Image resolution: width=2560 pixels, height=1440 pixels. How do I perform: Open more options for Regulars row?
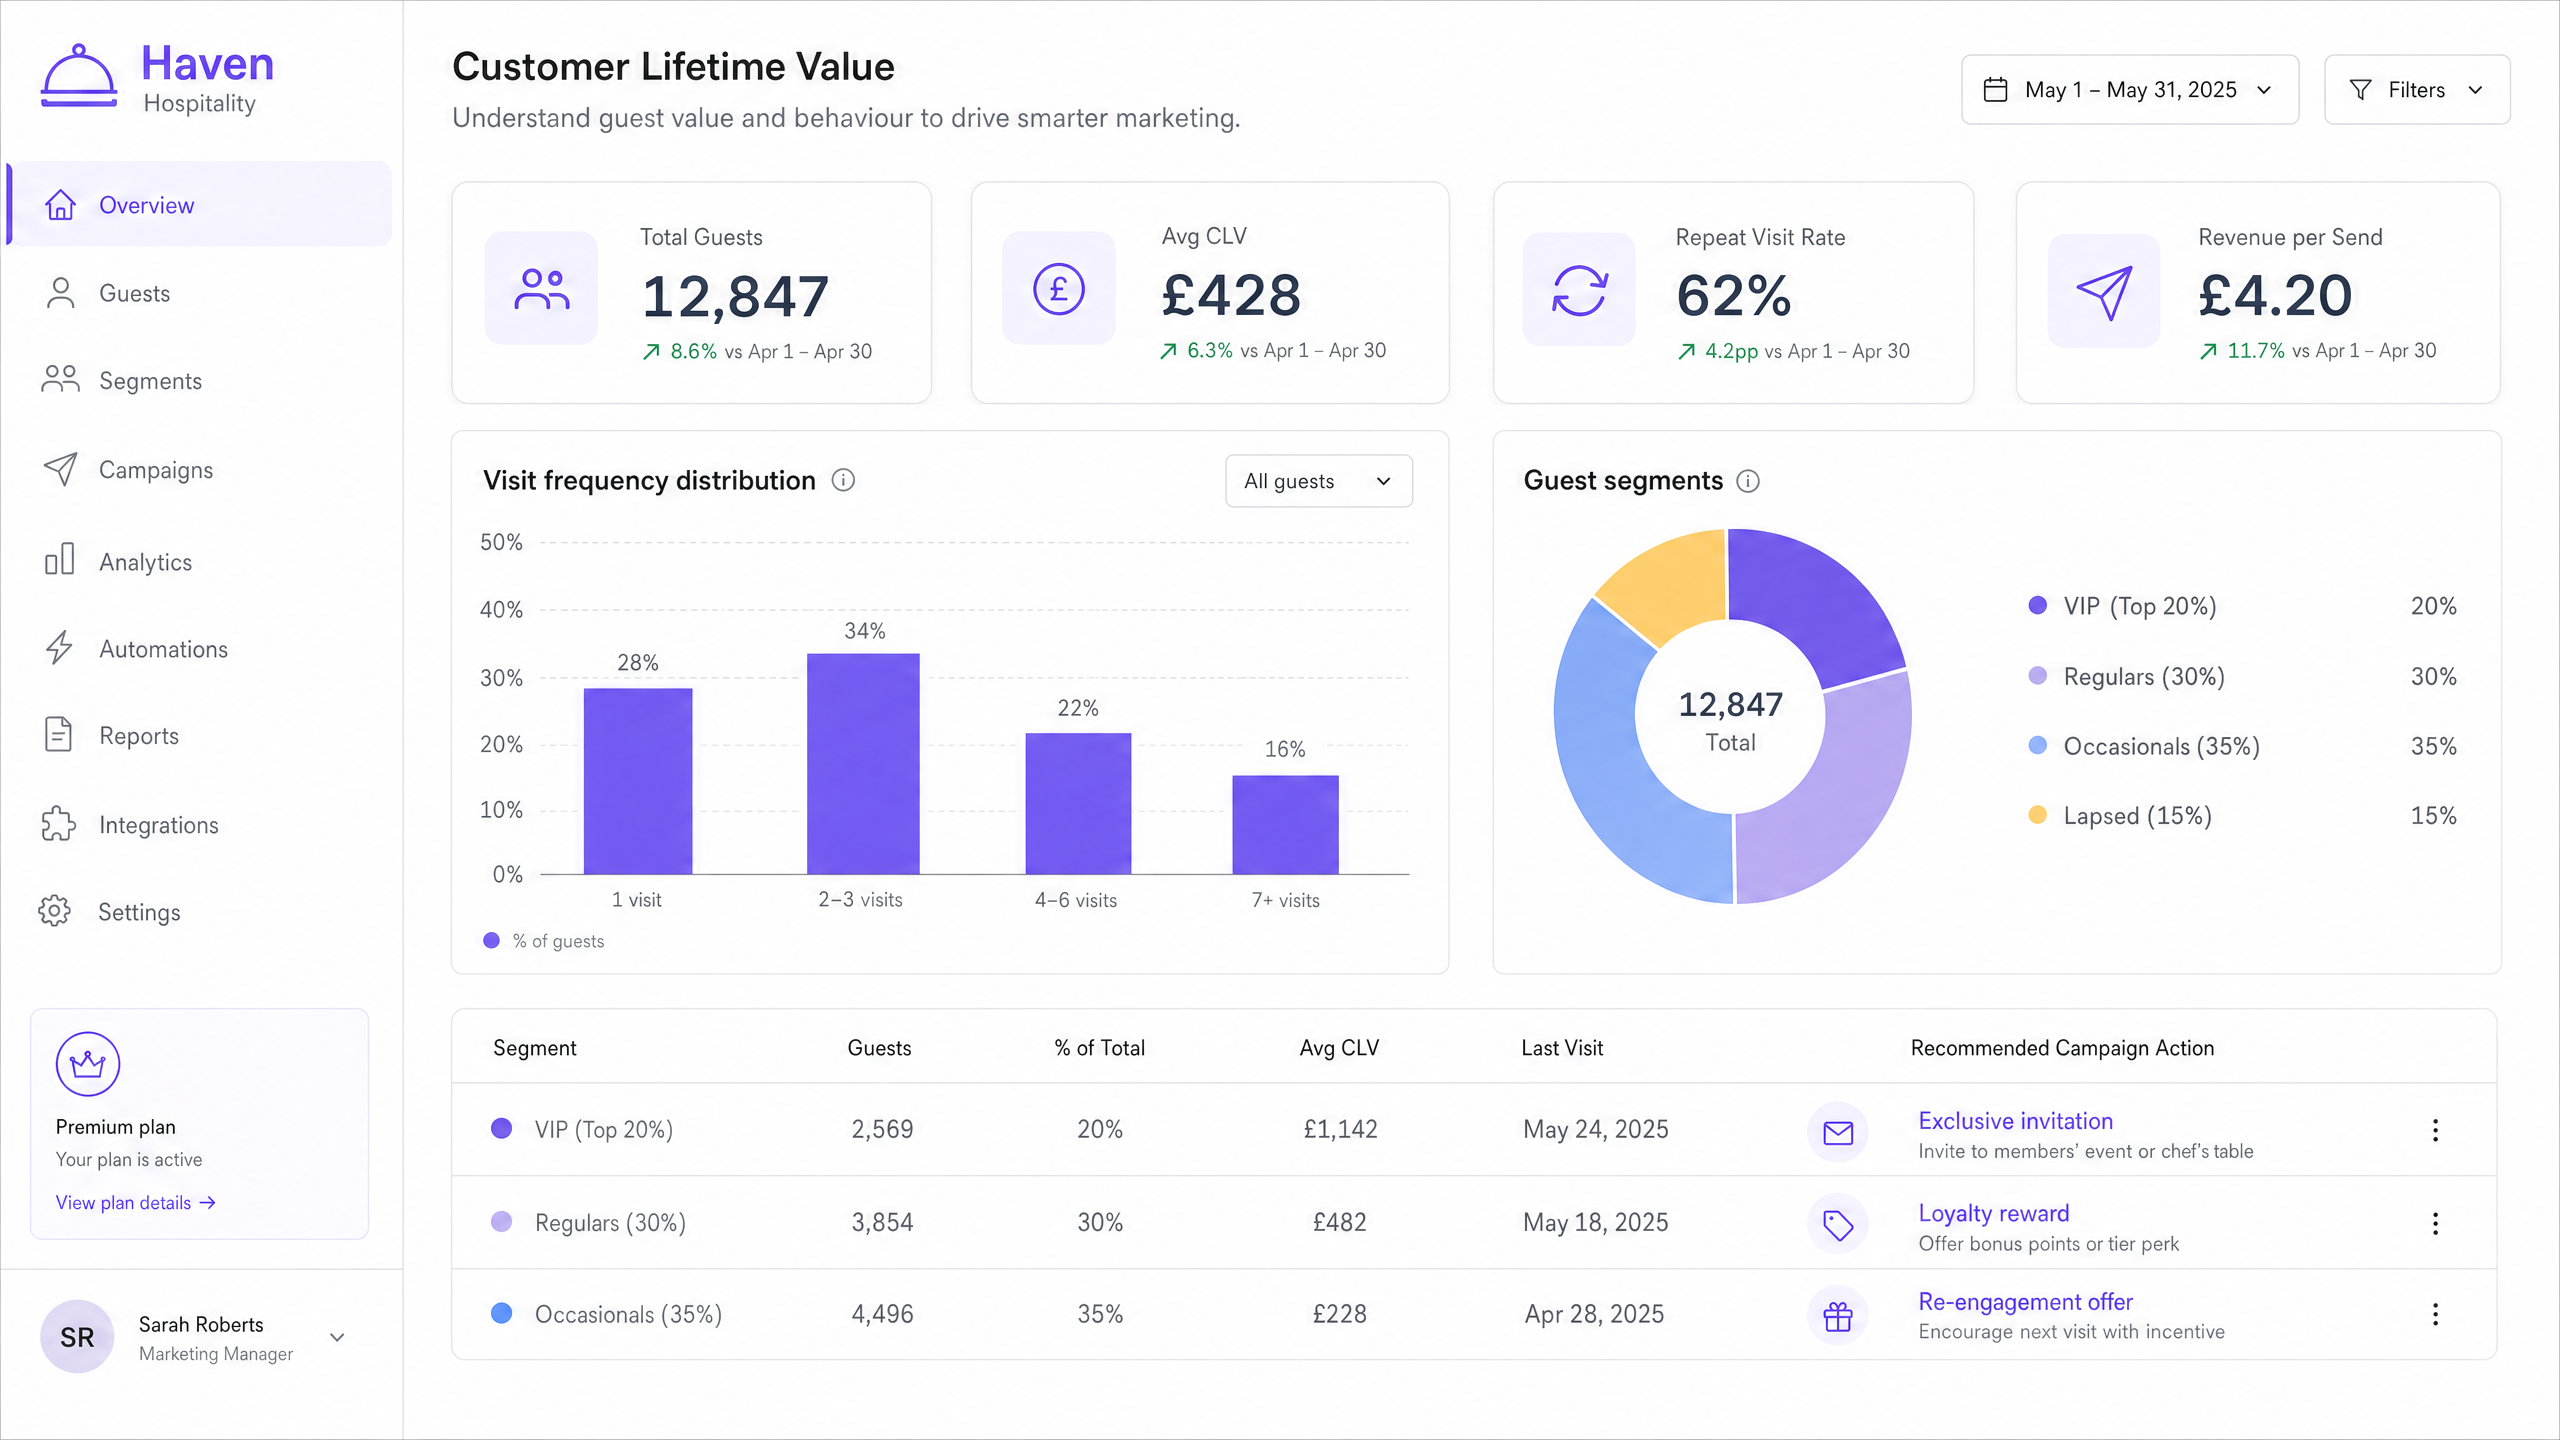point(2435,1223)
